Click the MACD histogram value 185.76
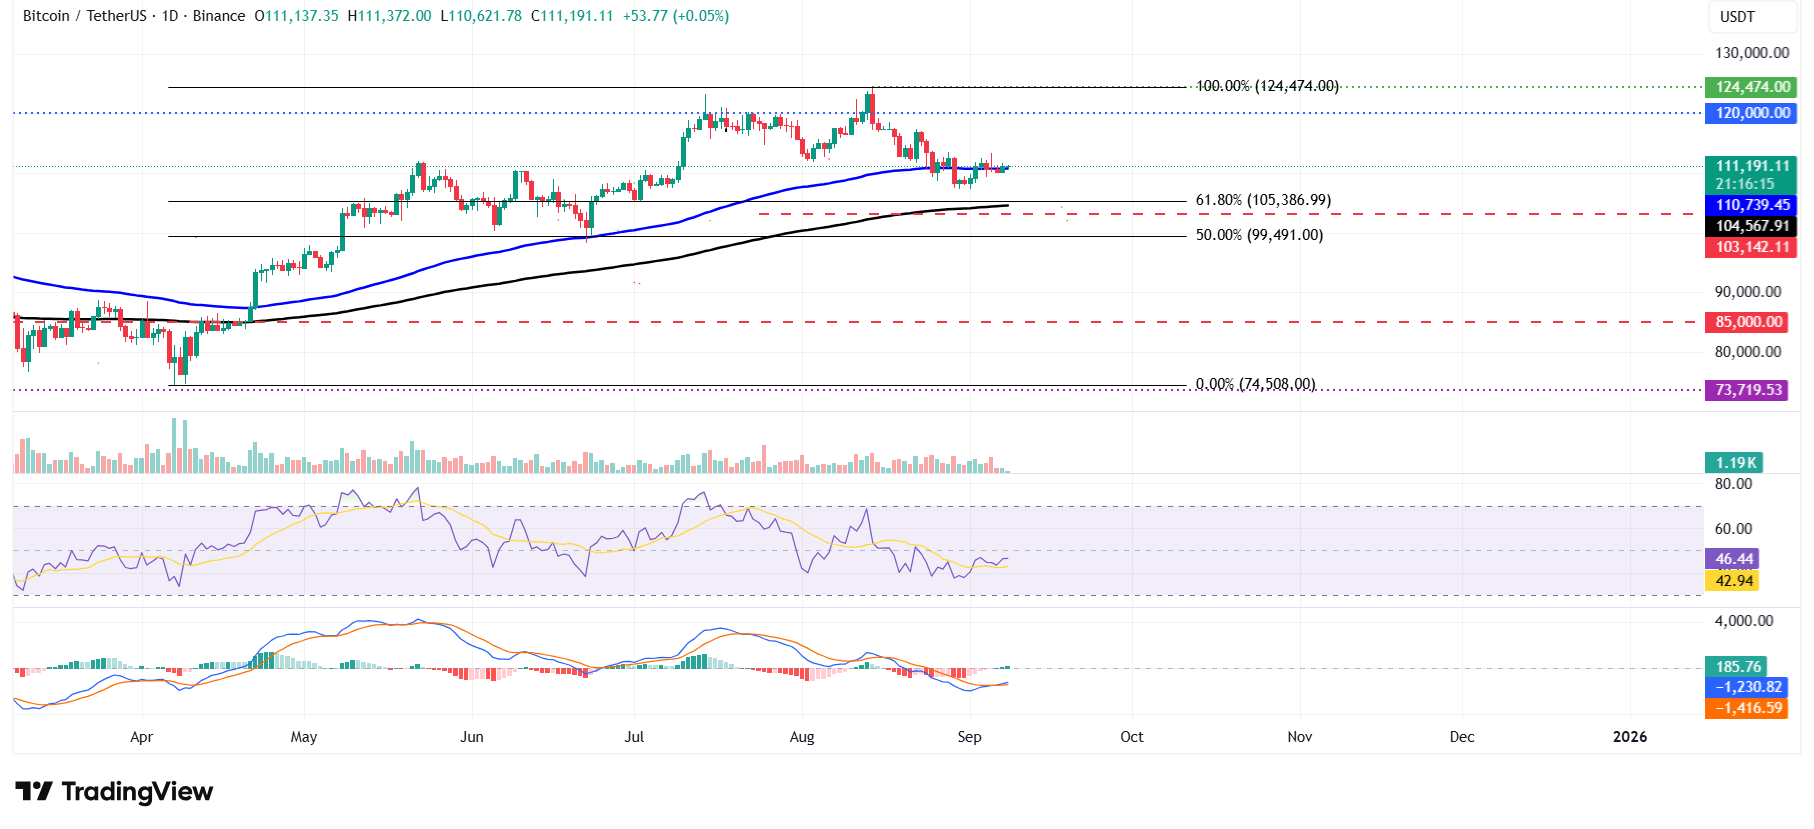Screen dimensions: 1814x829 [1736, 667]
